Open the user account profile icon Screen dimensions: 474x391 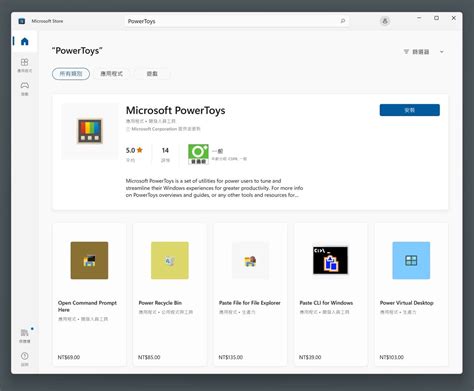tap(385, 21)
